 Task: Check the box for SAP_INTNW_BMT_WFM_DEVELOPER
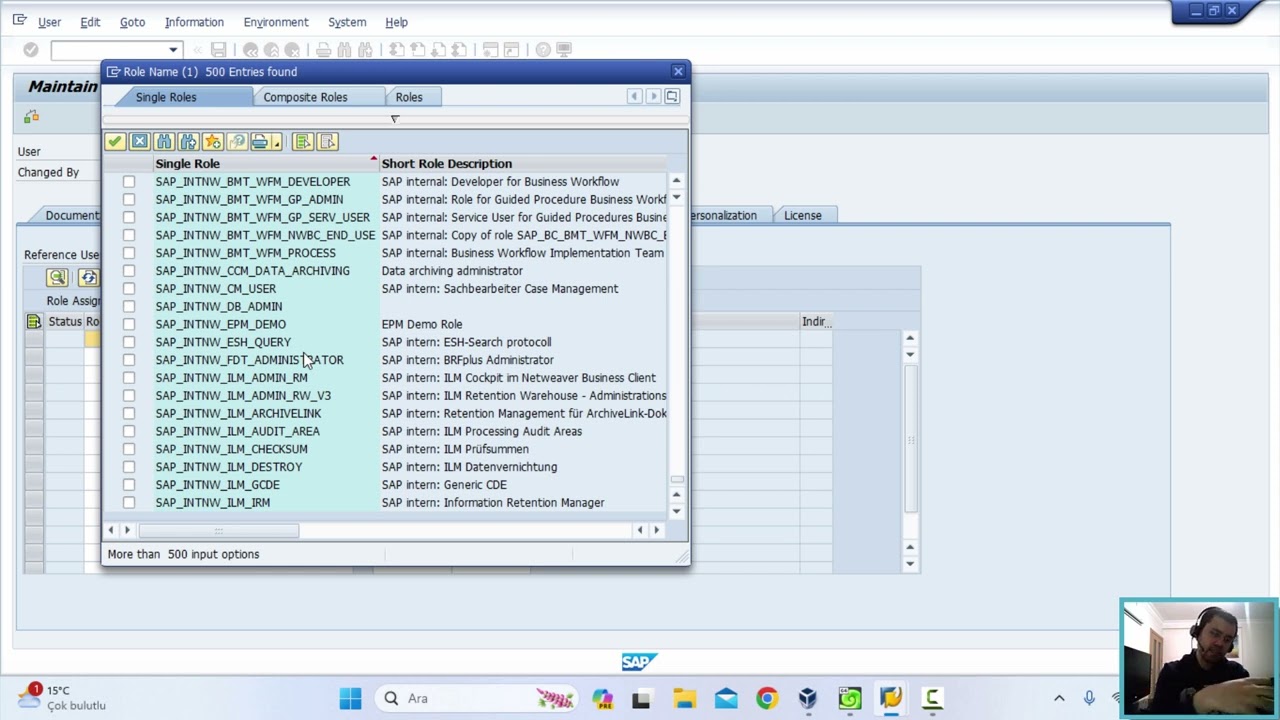click(129, 182)
